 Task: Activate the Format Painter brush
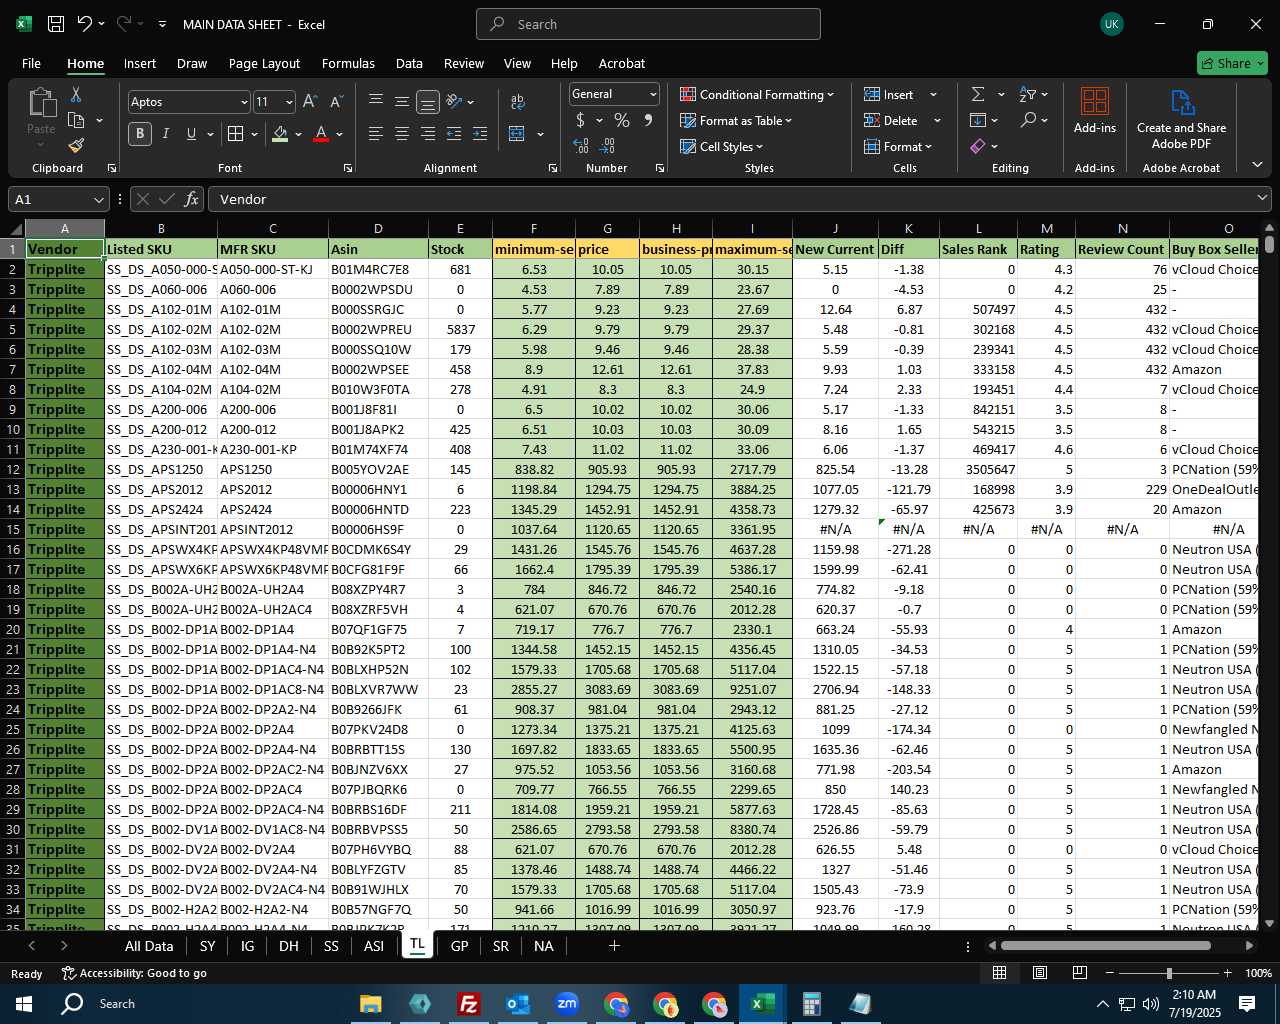click(76, 145)
